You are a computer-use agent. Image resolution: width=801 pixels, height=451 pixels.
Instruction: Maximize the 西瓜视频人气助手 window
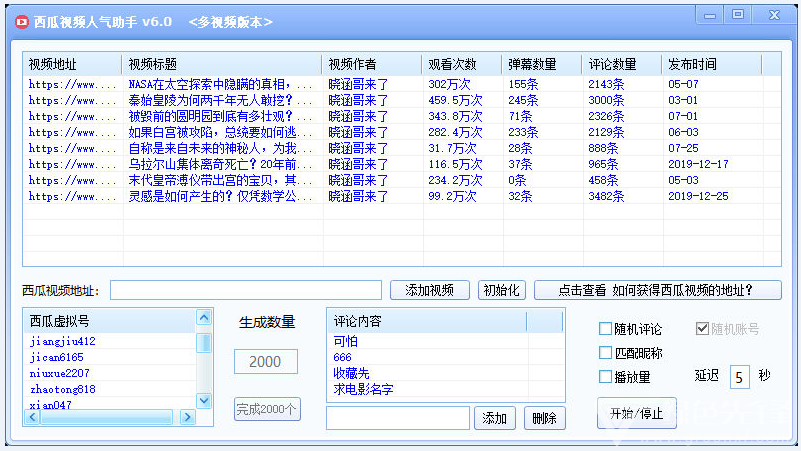[738, 15]
